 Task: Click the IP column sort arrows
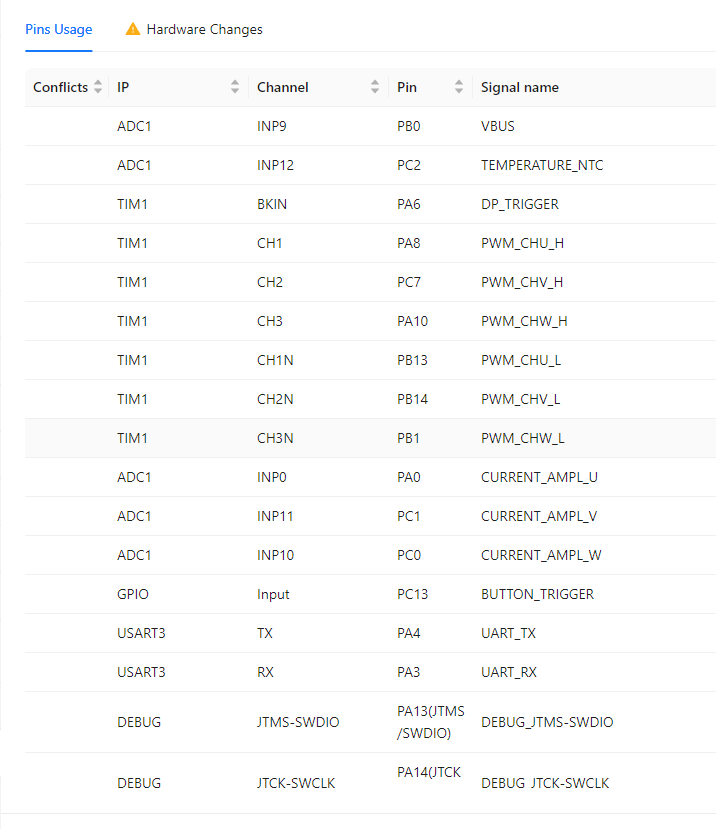235,87
